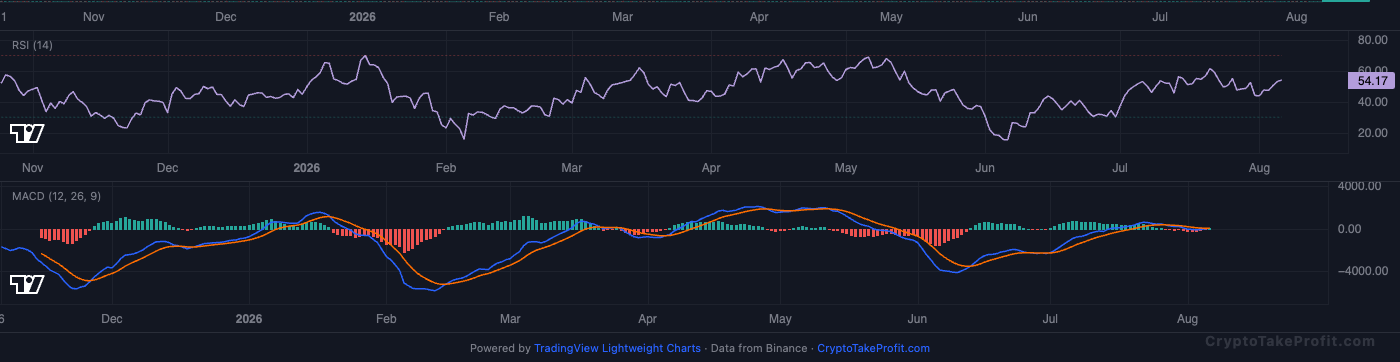
Task: Click the Aug label on RSI time axis
Action: [x=1260, y=168]
